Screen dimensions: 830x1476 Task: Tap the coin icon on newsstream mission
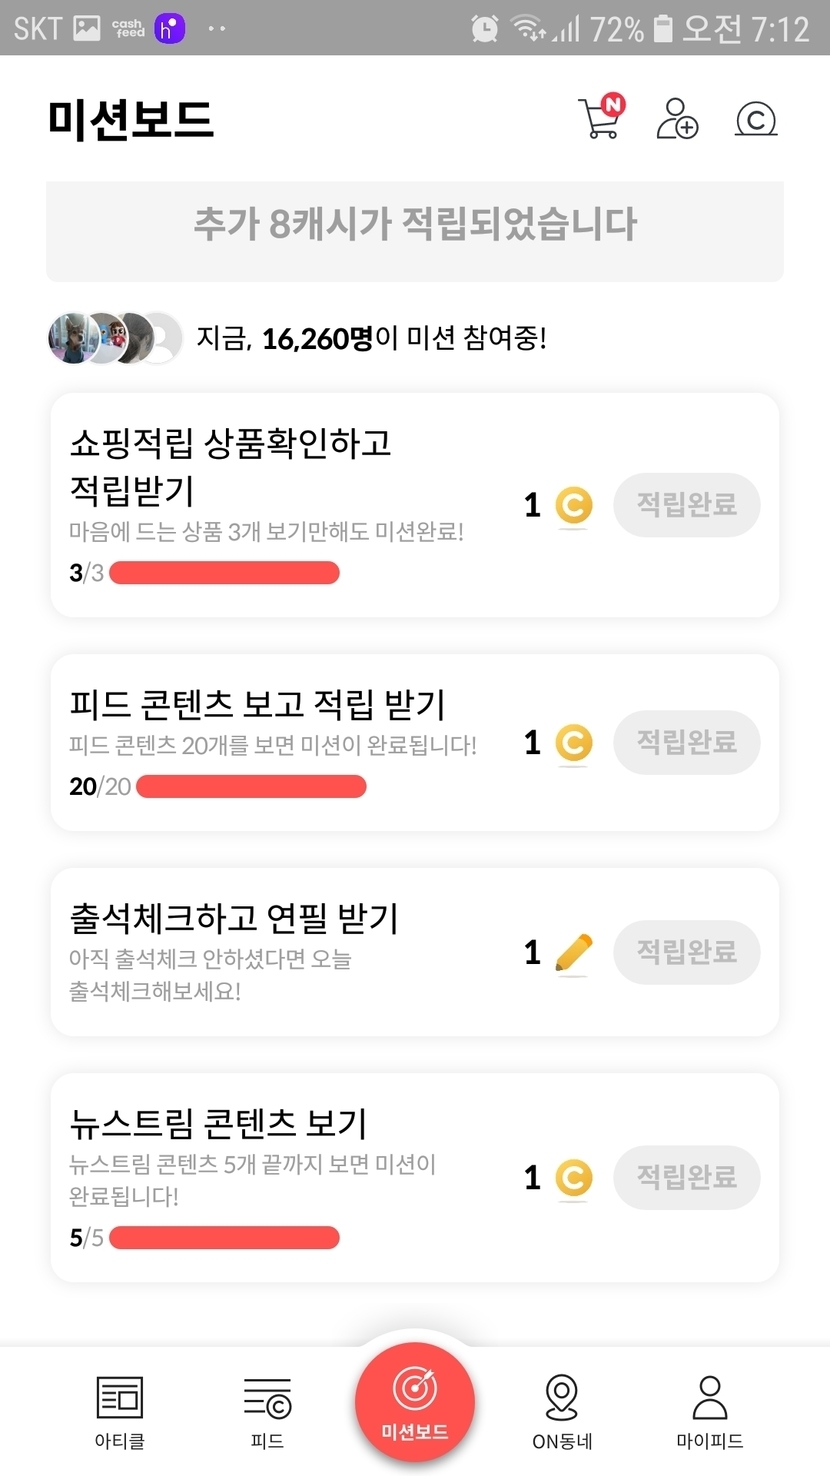coord(573,1178)
